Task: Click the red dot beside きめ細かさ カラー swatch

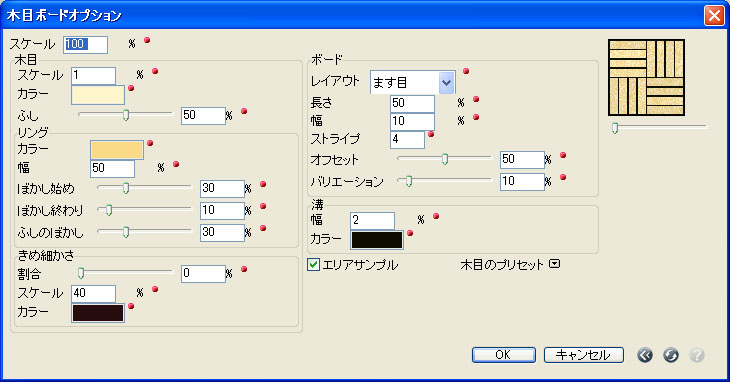Action: click(x=131, y=306)
